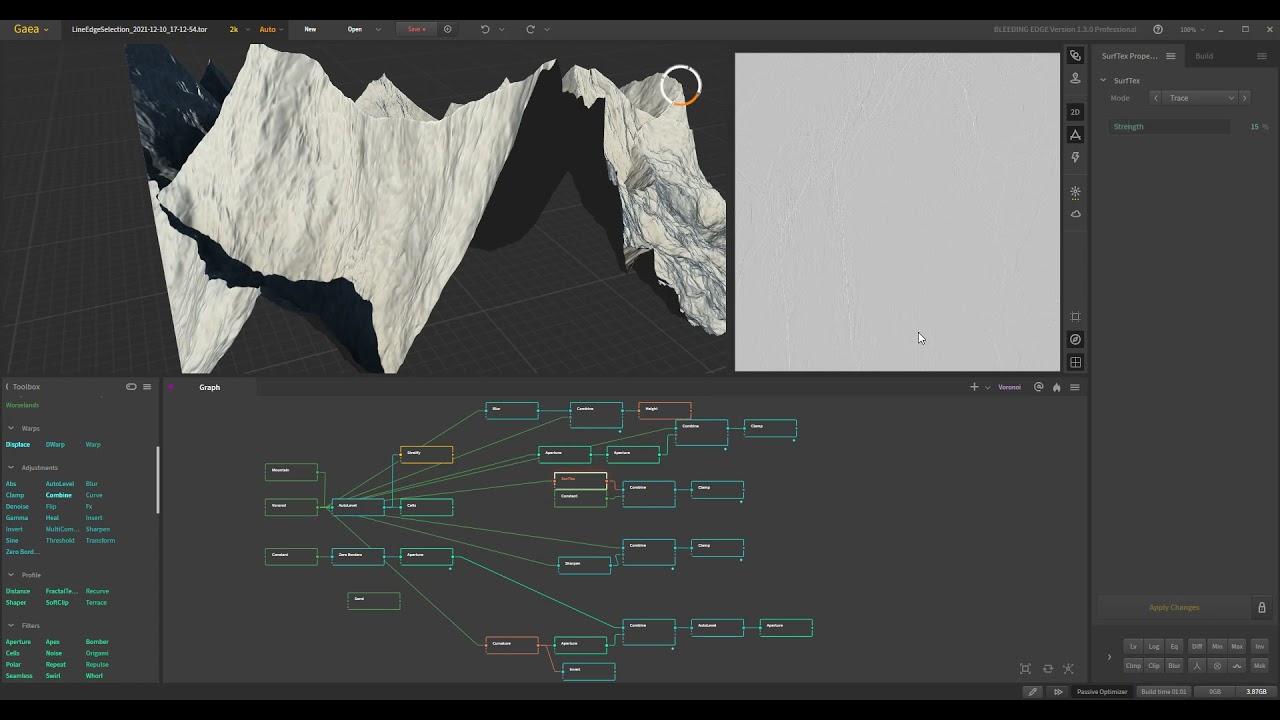This screenshot has height=720, width=1280.
Task: Click the Open menu item
Action: pyautogui.click(x=355, y=29)
